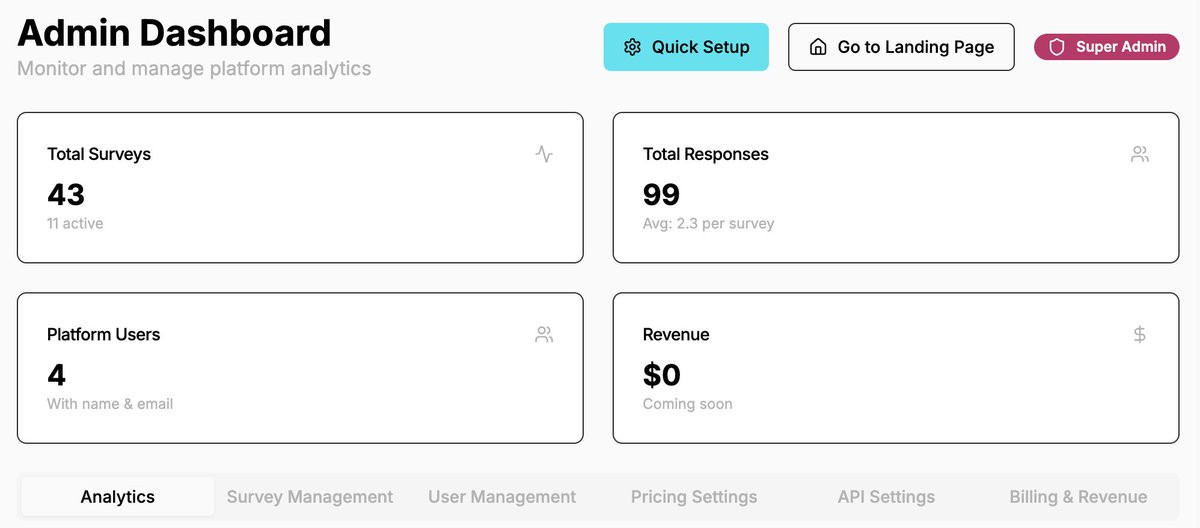Click the people icon in Total Responses

tap(1140, 154)
